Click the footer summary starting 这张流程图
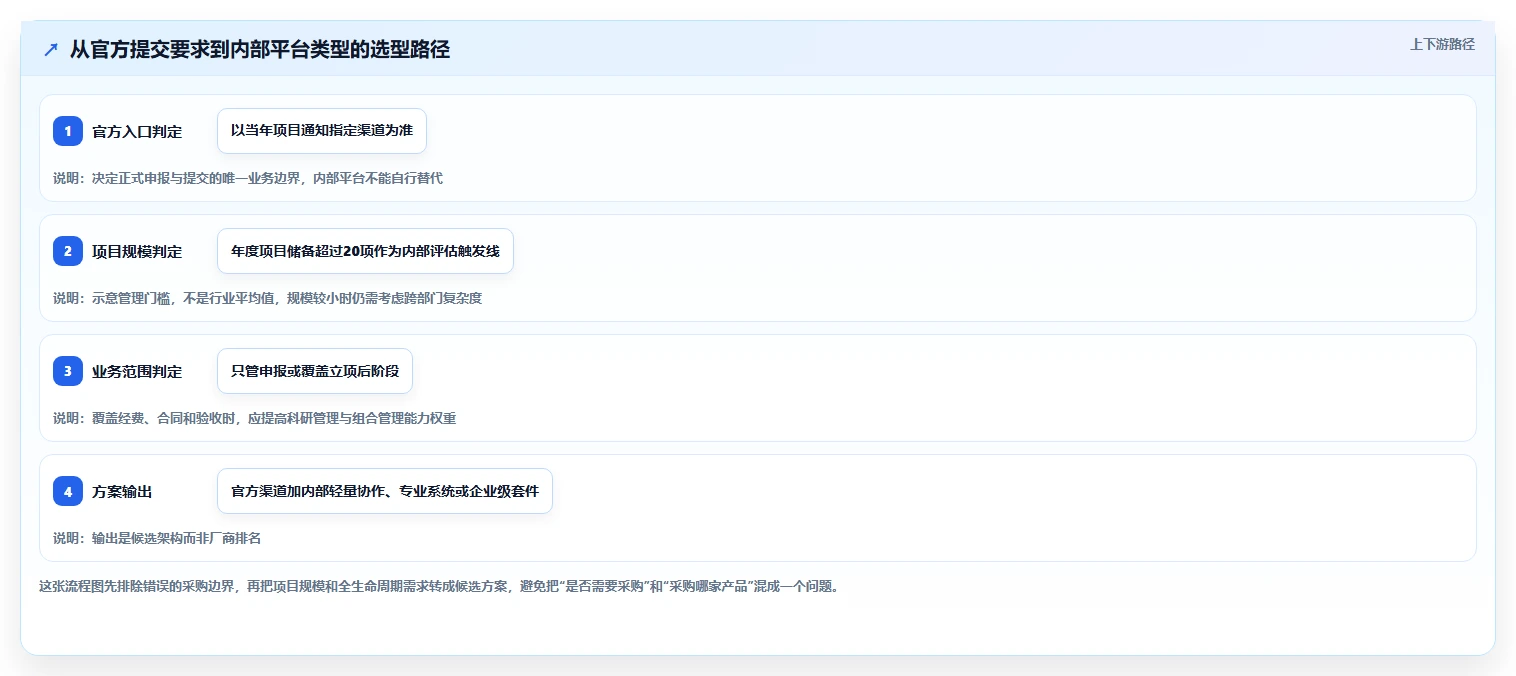Screen dimensions: 1516x676 coord(441,586)
